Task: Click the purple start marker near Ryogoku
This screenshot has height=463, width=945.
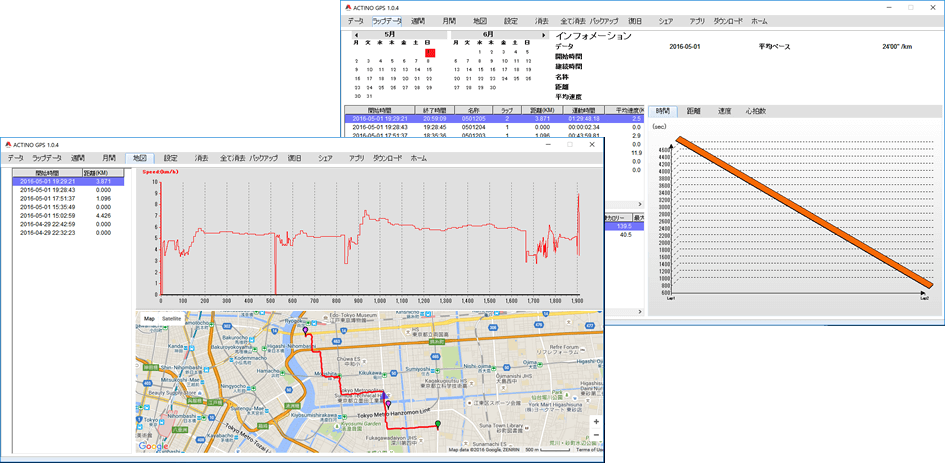Action: coord(305,331)
